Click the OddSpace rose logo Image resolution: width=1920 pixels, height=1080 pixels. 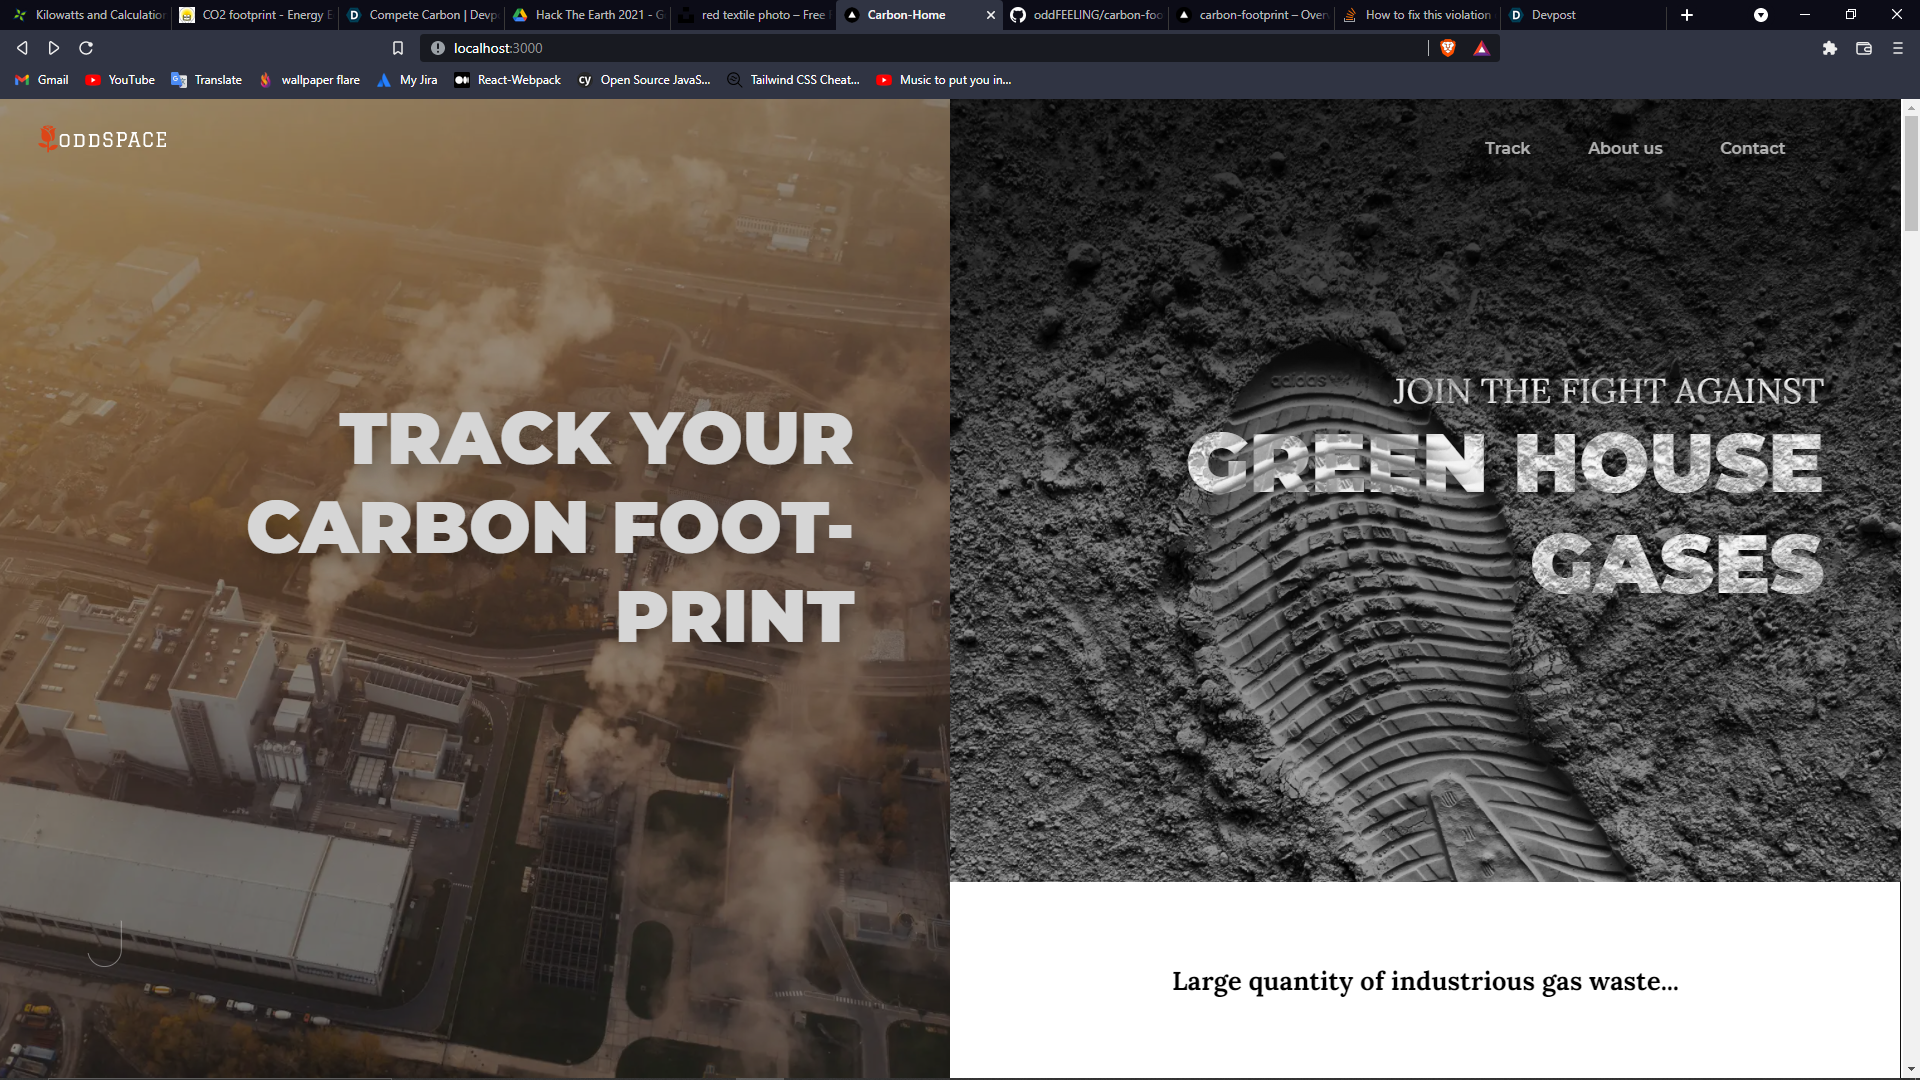(47, 139)
